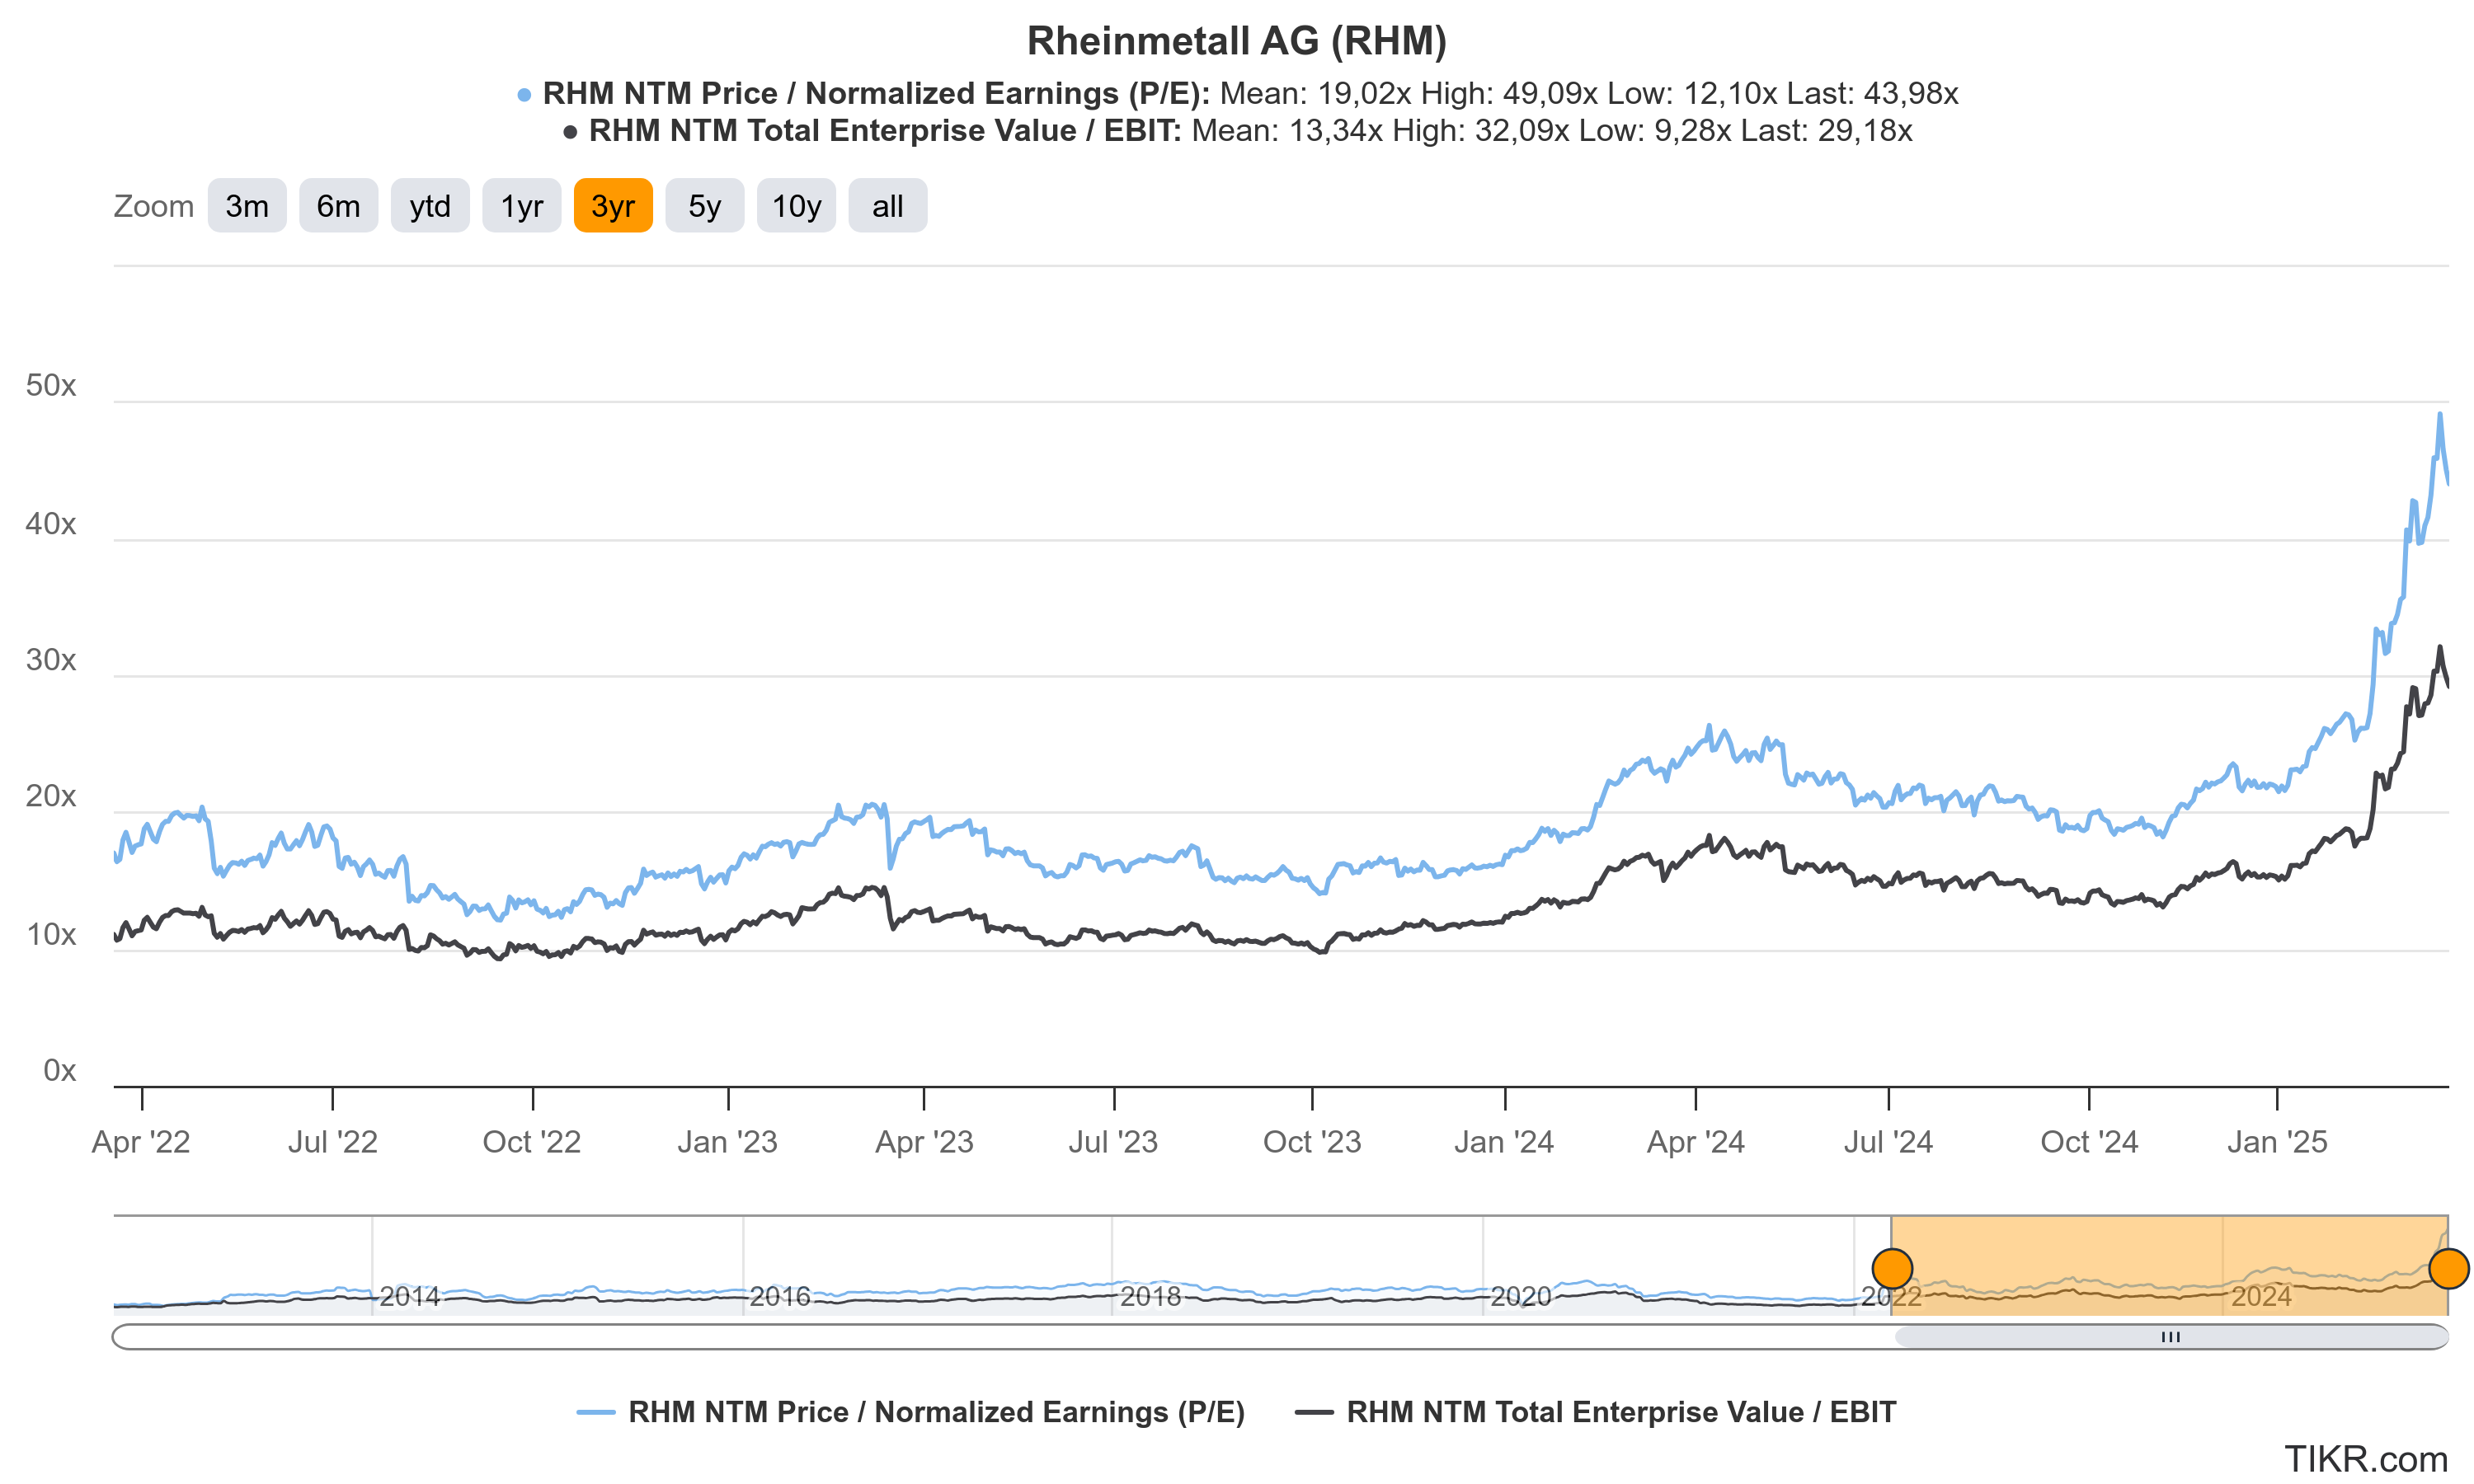Click the 'Last: 43,98x' value
This screenshot has width=2474, height=1484.
coord(1872,93)
